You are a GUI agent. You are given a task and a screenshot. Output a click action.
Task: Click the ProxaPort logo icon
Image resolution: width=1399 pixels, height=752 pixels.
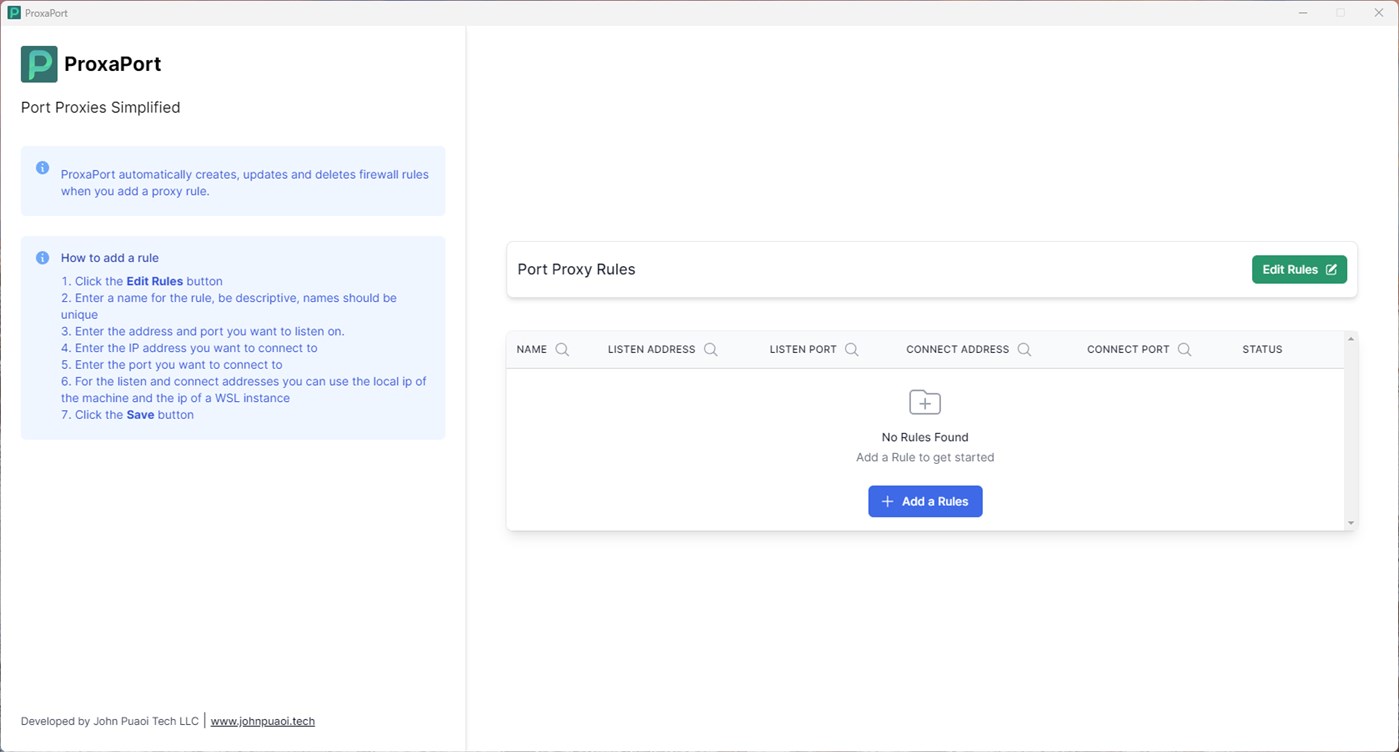[x=39, y=64]
